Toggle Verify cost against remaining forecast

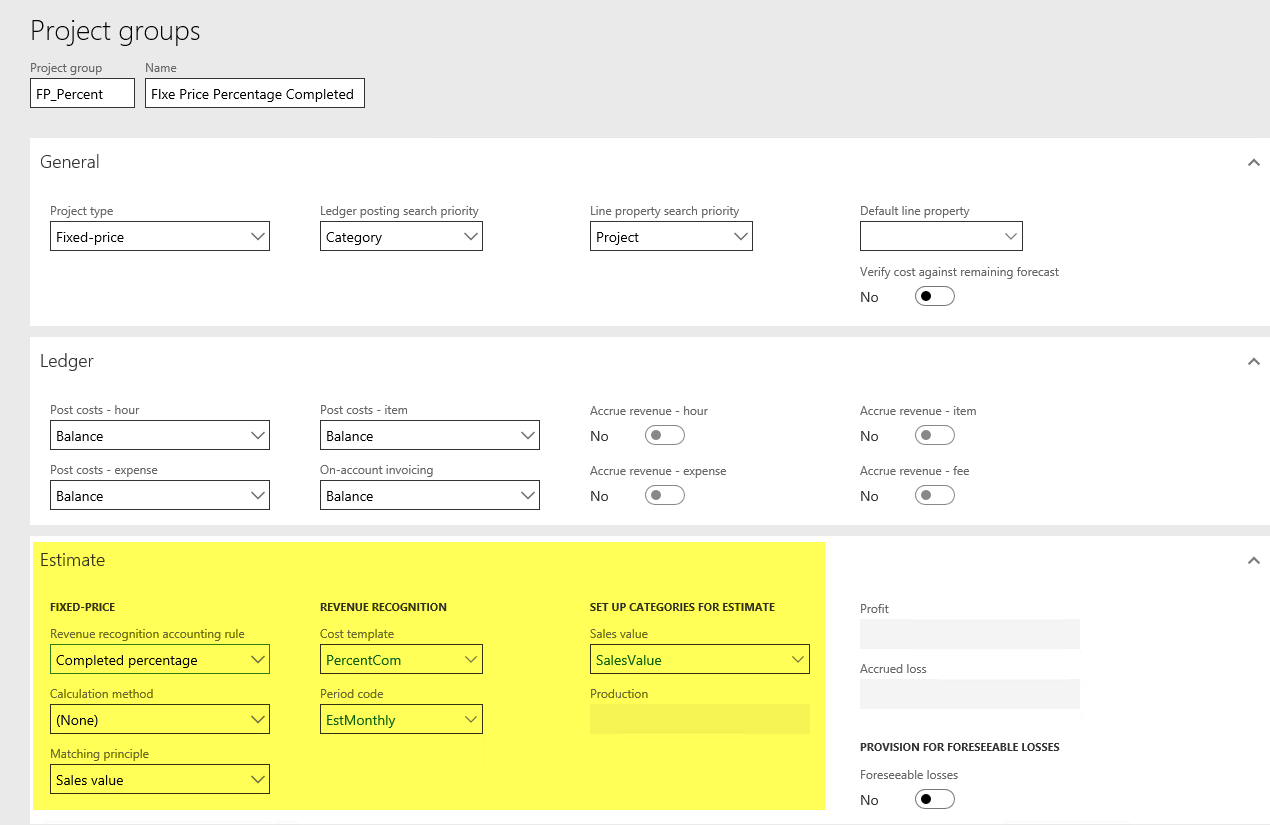coord(934,297)
